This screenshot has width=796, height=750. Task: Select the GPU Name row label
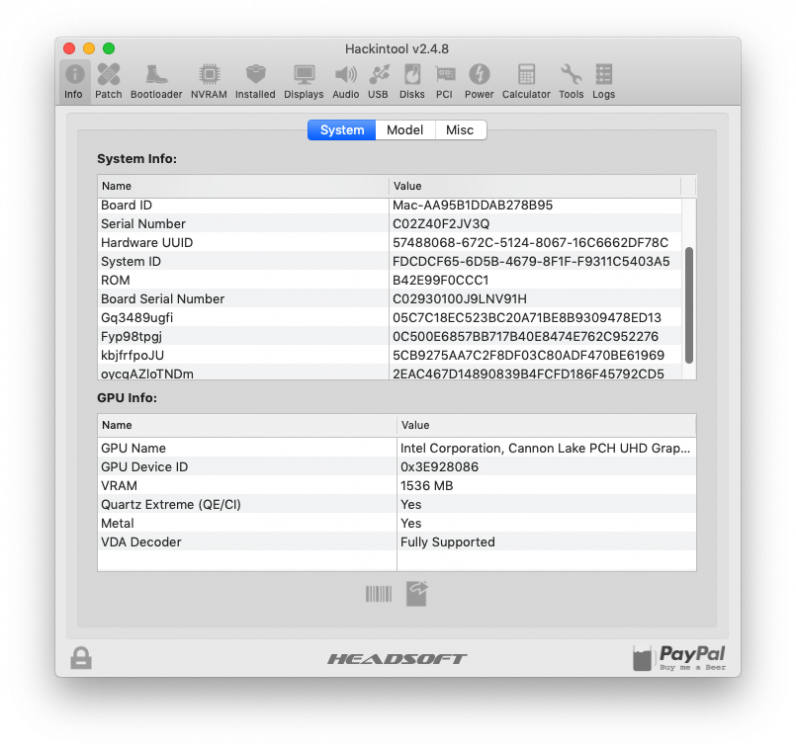134,448
